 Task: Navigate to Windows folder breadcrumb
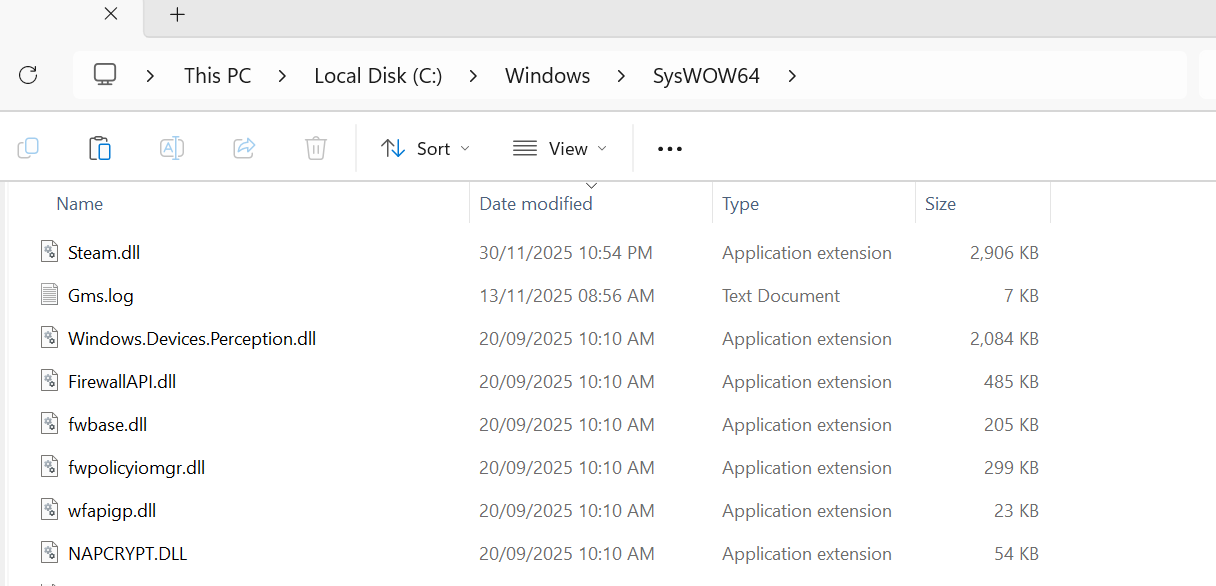pos(547,76)
